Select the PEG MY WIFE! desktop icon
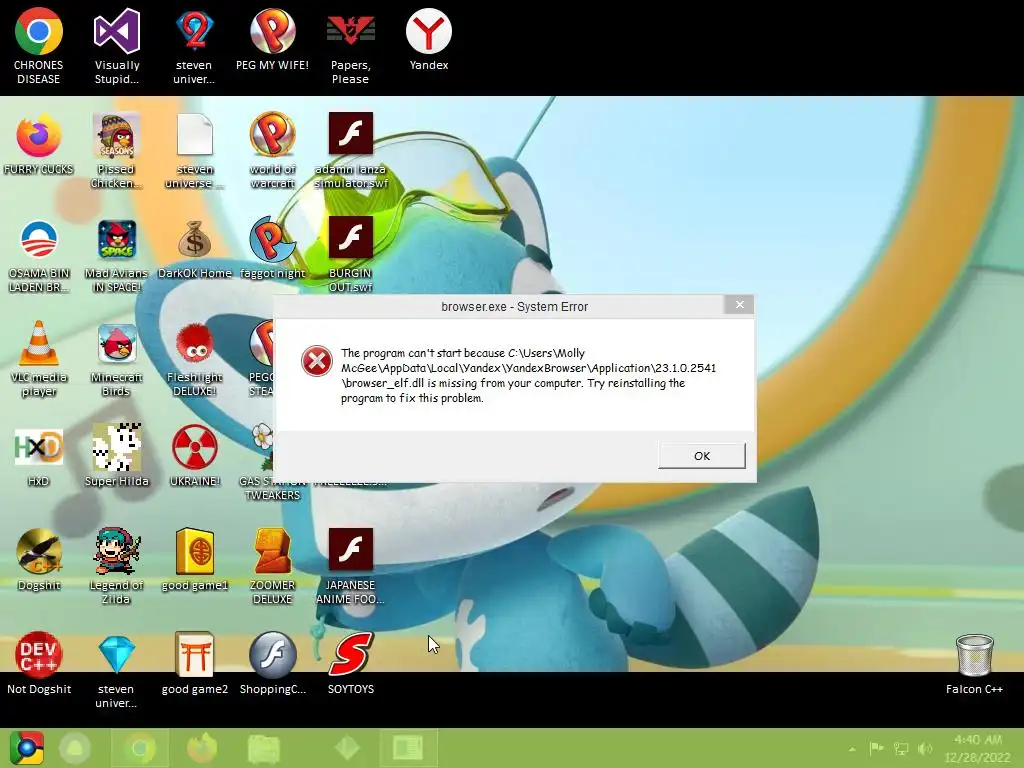Image resolution: width=1024 pixels, height=768 pixels. coord(272,39)
